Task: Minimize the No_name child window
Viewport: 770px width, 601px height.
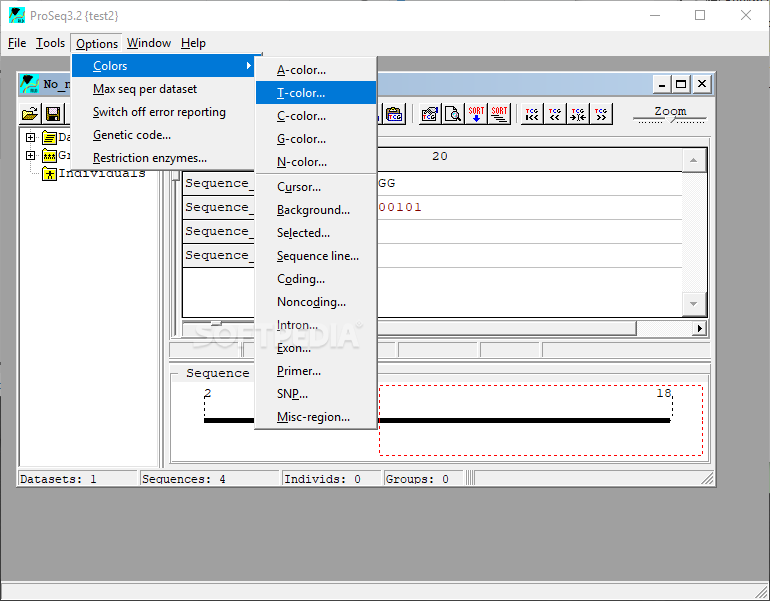Action: [x=662, y=84]
